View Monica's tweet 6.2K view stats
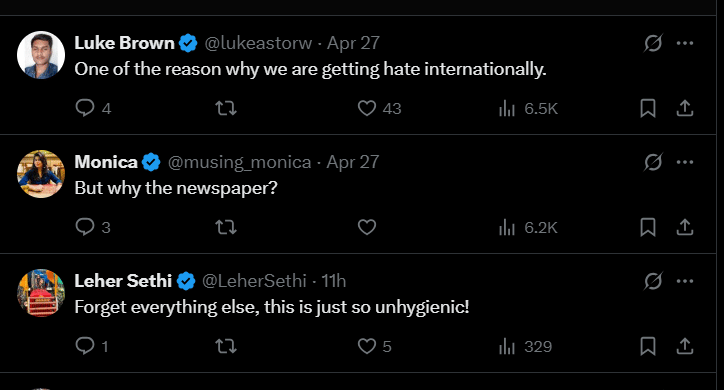 (528, 227)
